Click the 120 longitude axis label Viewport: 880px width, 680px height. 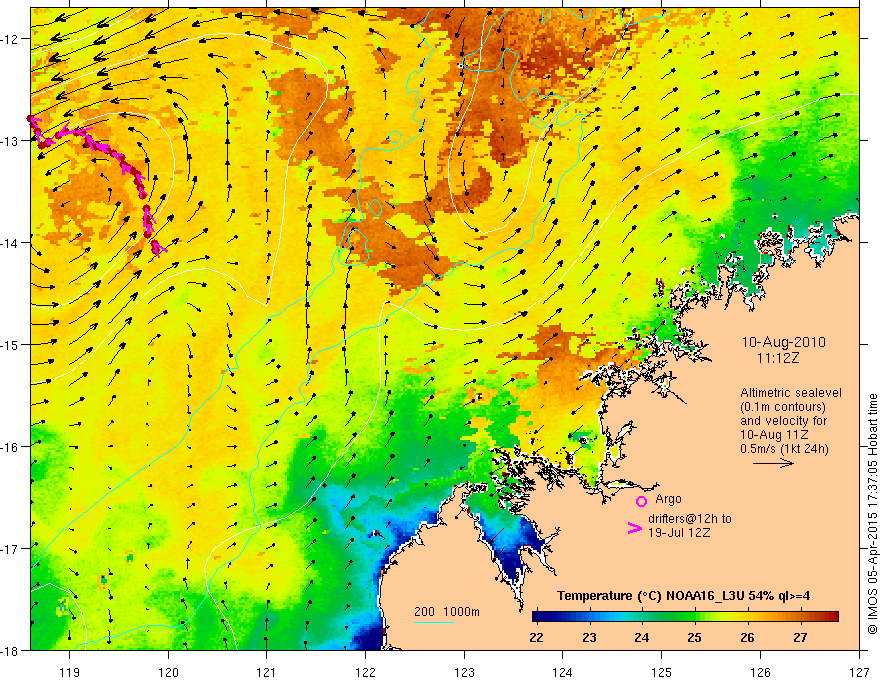168,672
